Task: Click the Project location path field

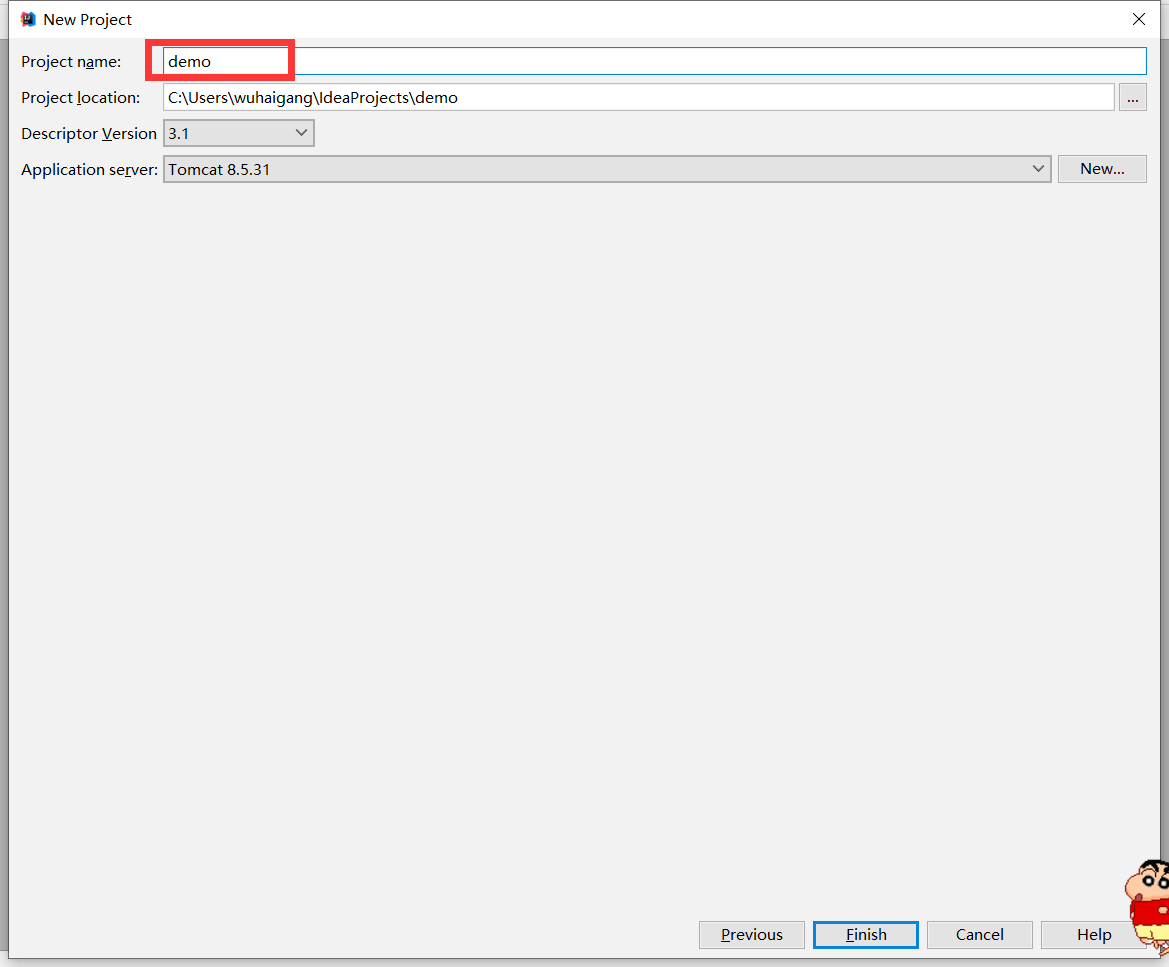Action: click(639, 97)
